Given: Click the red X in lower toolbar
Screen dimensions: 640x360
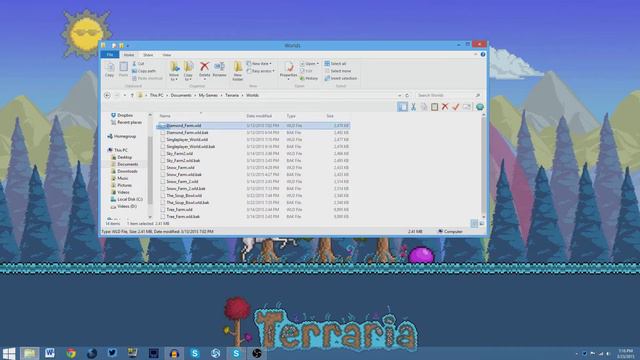Looking at the screenshot, I should (445, 107).
